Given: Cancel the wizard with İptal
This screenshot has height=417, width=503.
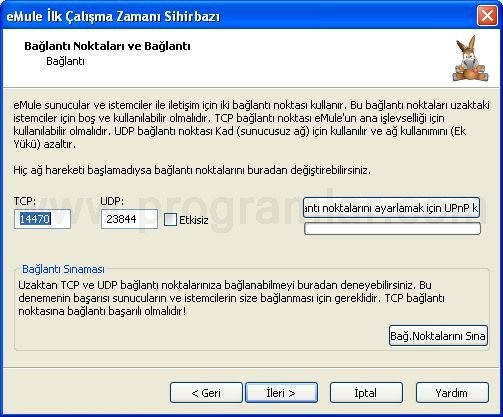Looking at the screenshot, I should pyautogui.click(x=366, y=393).
